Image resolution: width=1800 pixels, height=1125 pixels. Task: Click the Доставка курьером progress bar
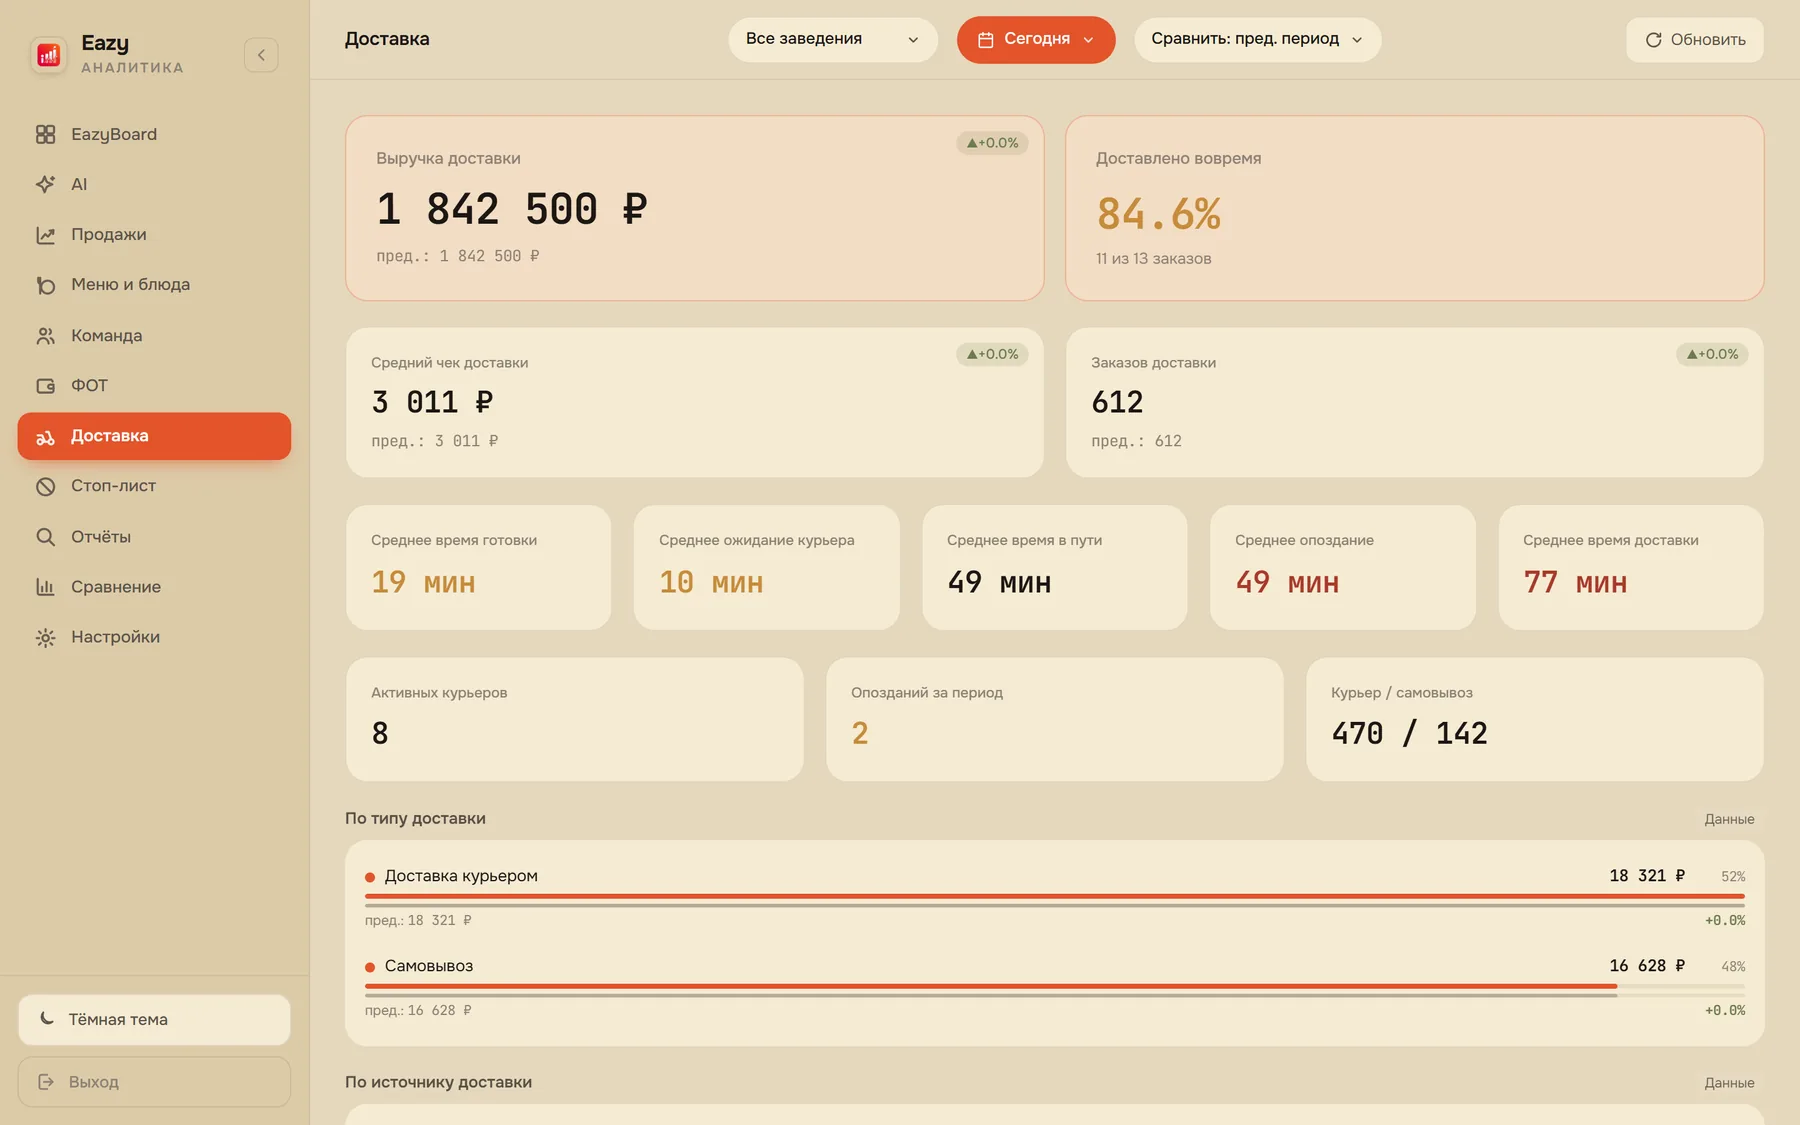pos(1055,897)
